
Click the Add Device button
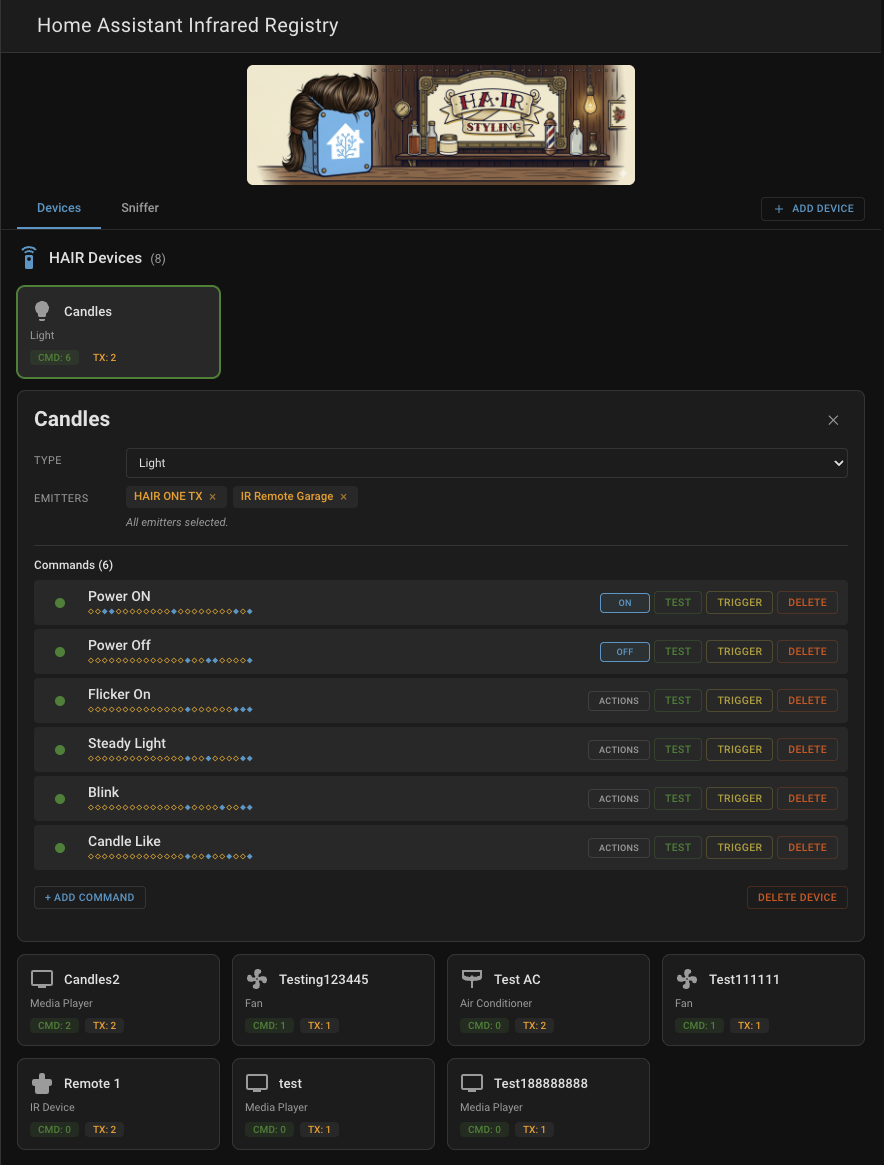tap(813, 209)
